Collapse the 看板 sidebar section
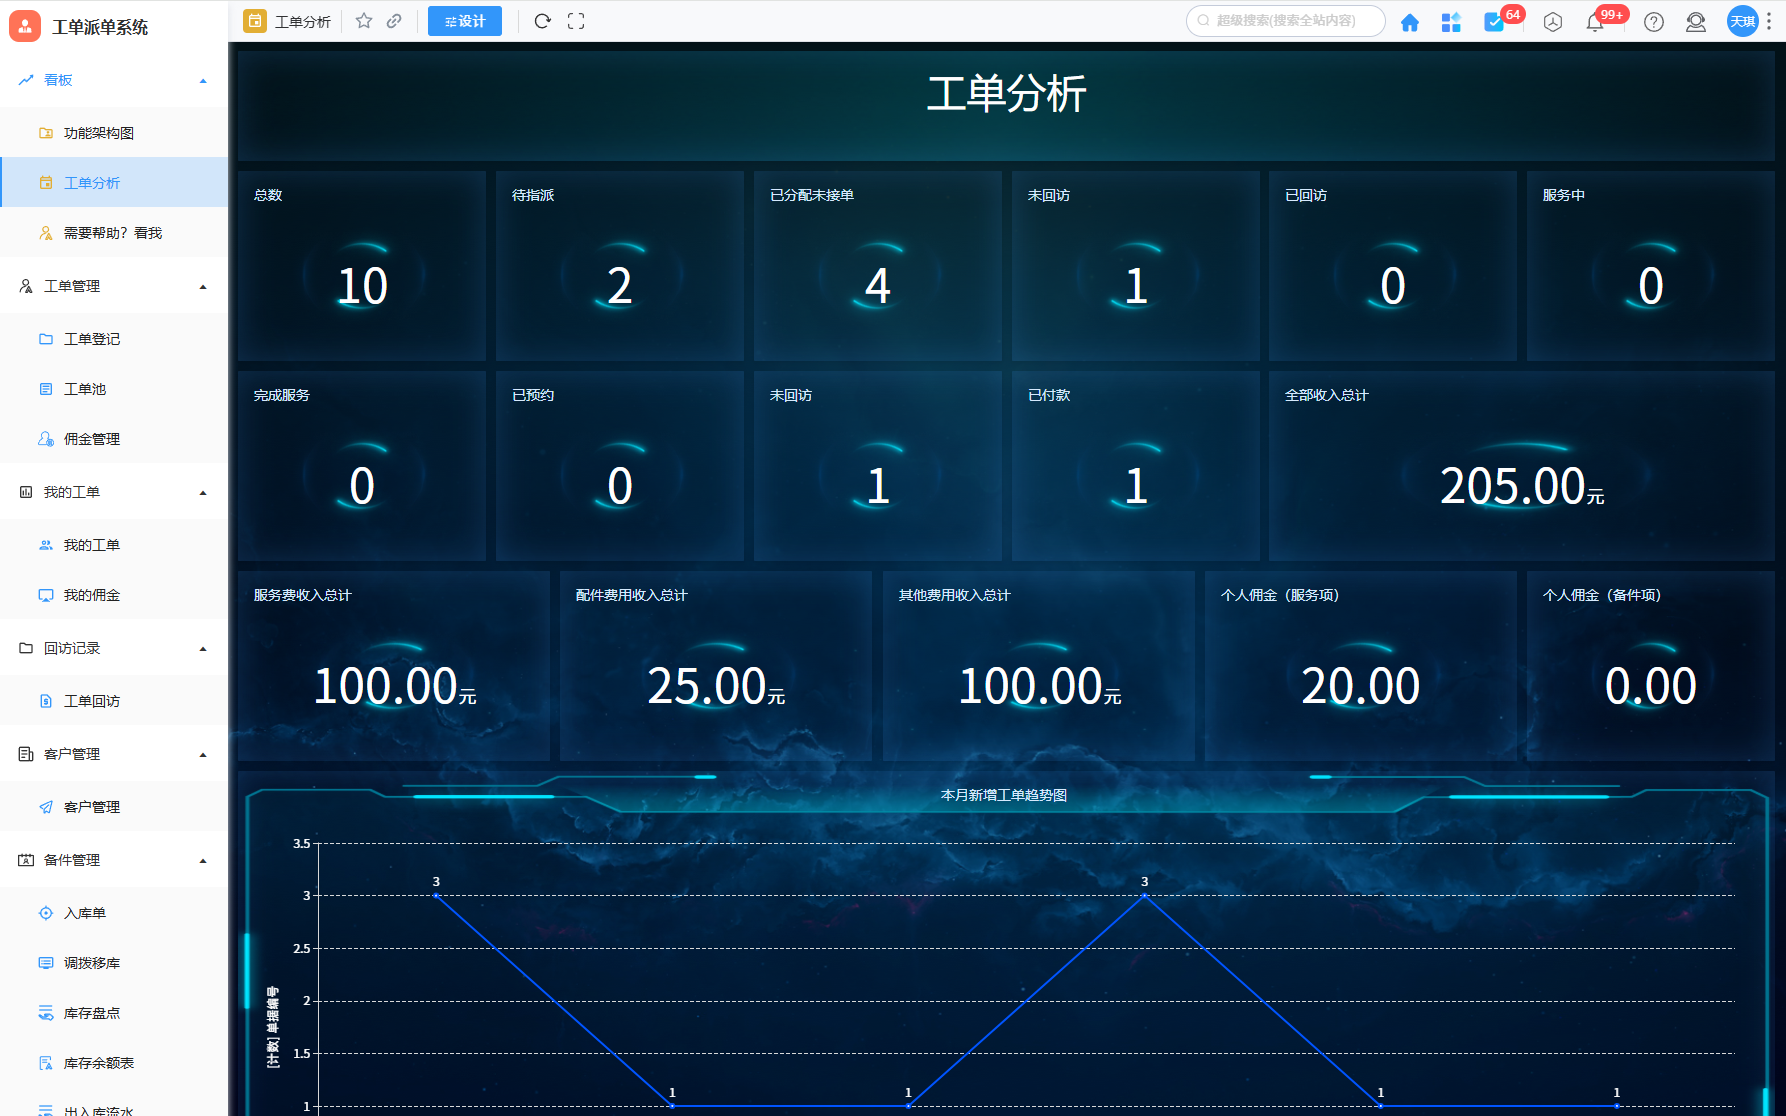This screenshot has width=1786, height=1116. (203, 81)
